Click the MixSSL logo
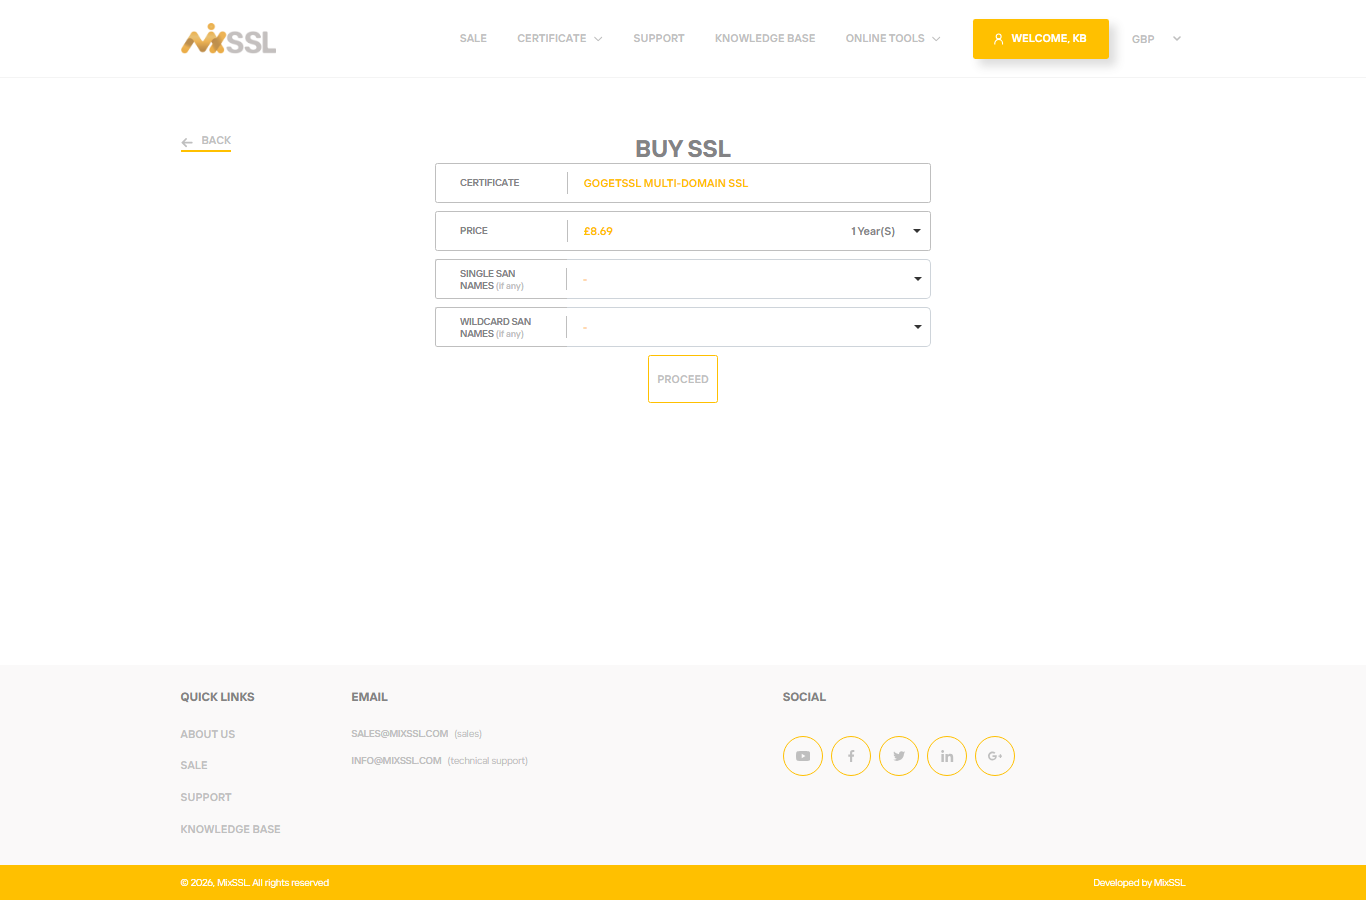The width and height of the screenshot is (1366, 900). (x=228, y=39)
